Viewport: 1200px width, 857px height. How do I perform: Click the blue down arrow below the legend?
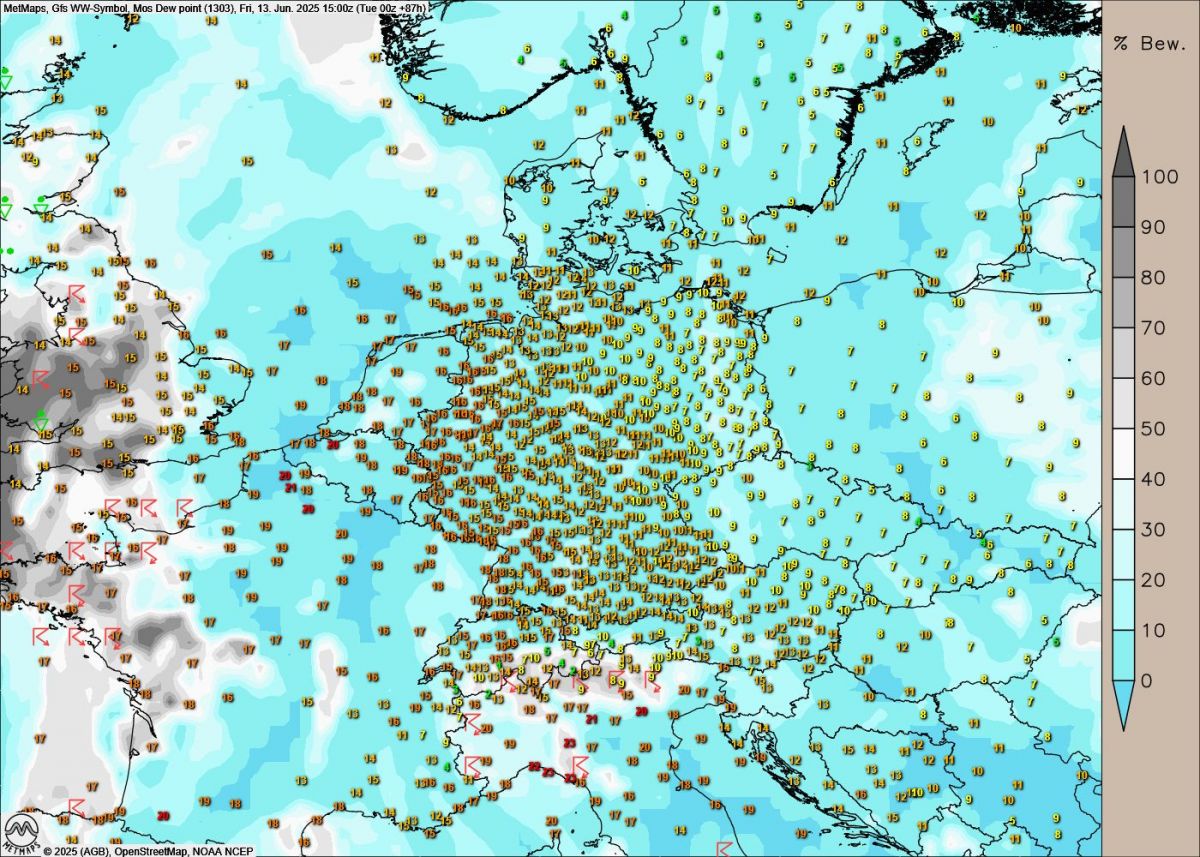[x=1124, y=708]
